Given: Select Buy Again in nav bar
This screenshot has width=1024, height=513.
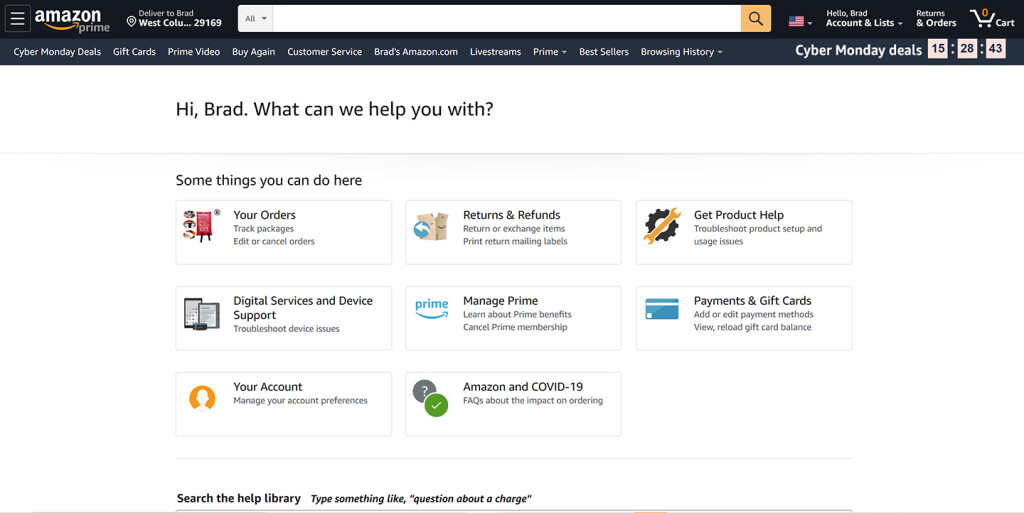Looking at the screenshot, I should (x=253, y=52).
